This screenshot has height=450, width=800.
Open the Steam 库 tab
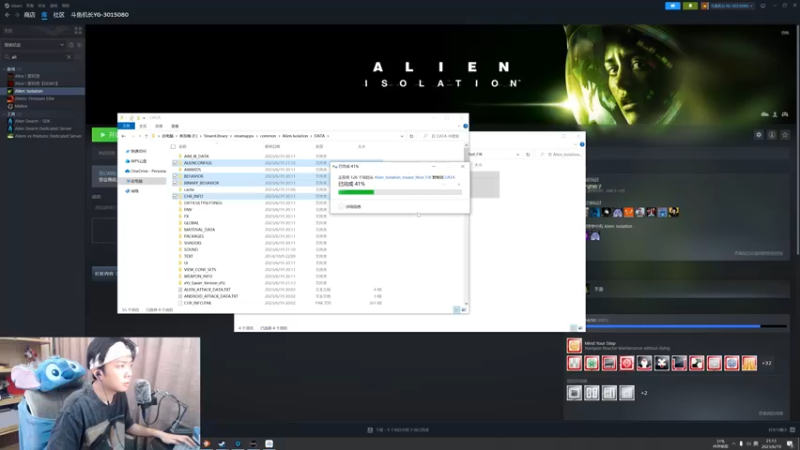pos(44,15)
